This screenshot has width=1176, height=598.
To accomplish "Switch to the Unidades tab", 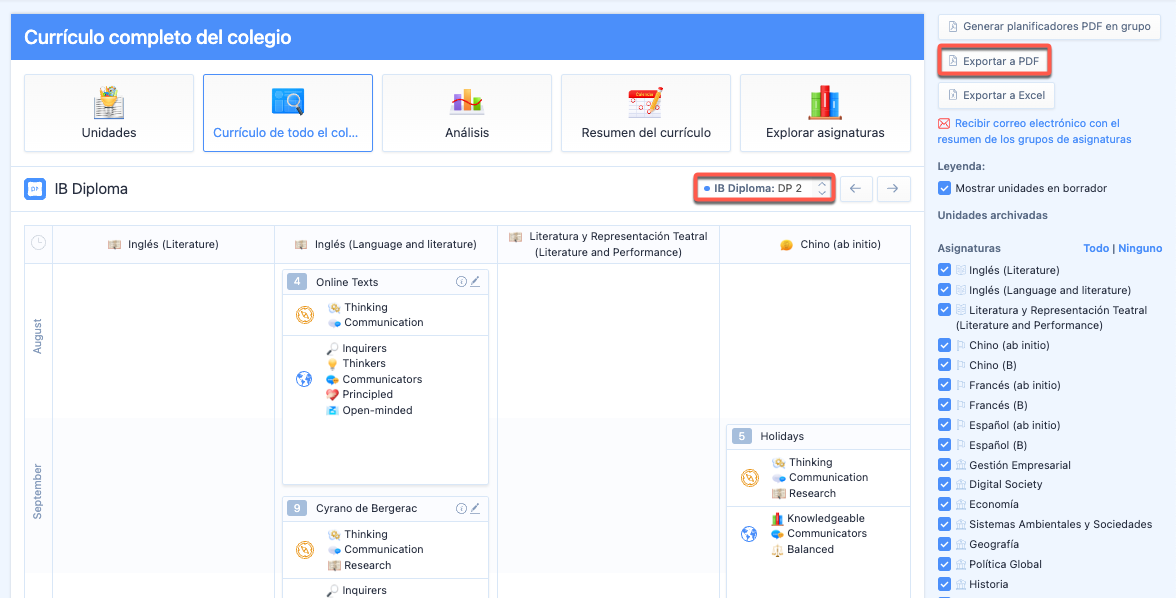I will [x=109, y=113].
